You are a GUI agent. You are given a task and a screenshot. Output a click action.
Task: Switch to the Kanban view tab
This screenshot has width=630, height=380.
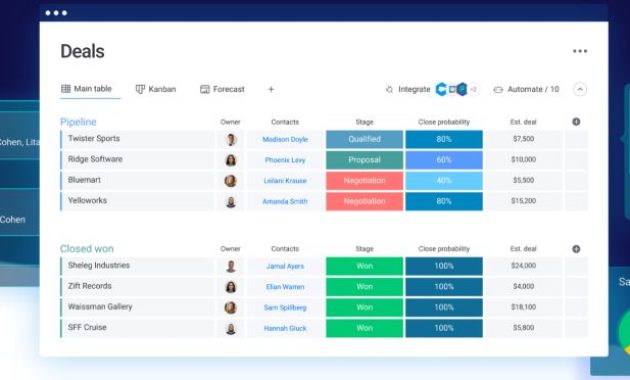tap(156, 89)
